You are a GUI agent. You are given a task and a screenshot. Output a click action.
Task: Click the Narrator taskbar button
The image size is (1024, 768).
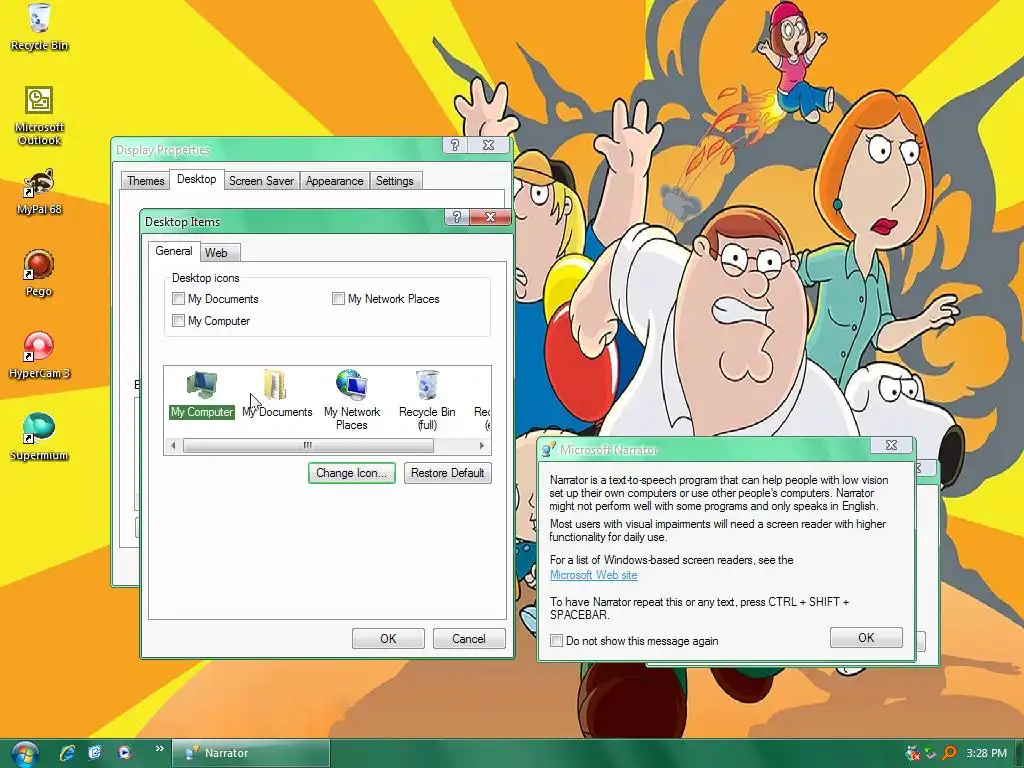click(x=251, y=753)
